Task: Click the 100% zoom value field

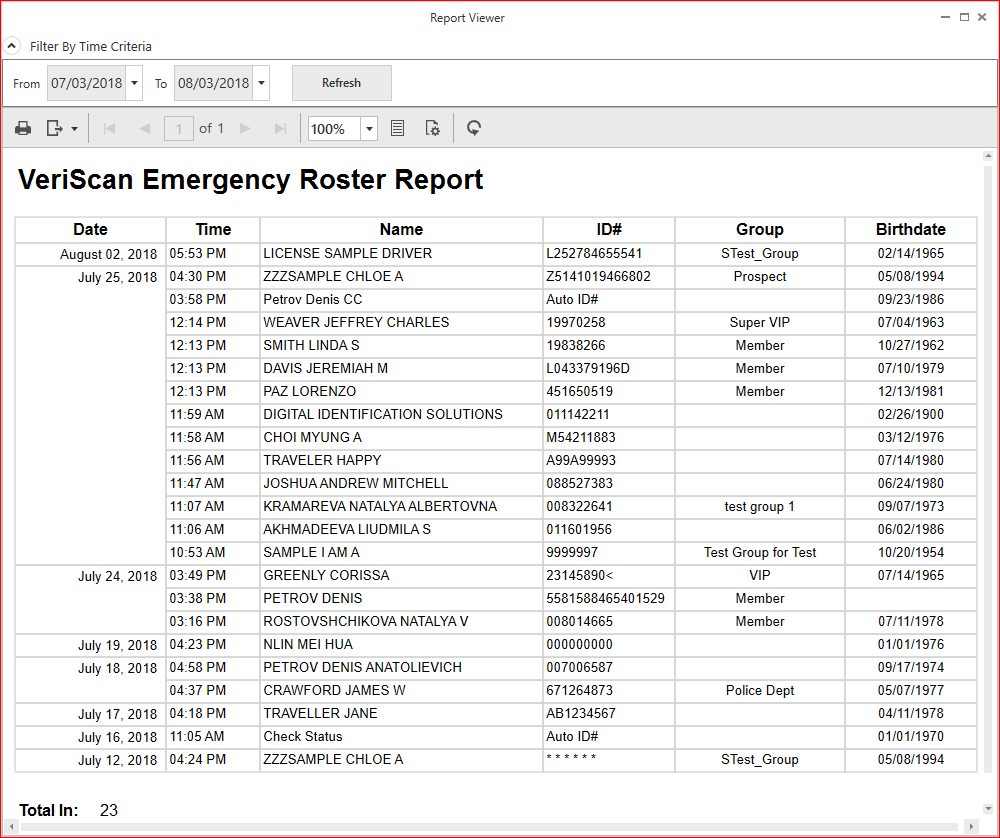Action: tap(334, 129)
